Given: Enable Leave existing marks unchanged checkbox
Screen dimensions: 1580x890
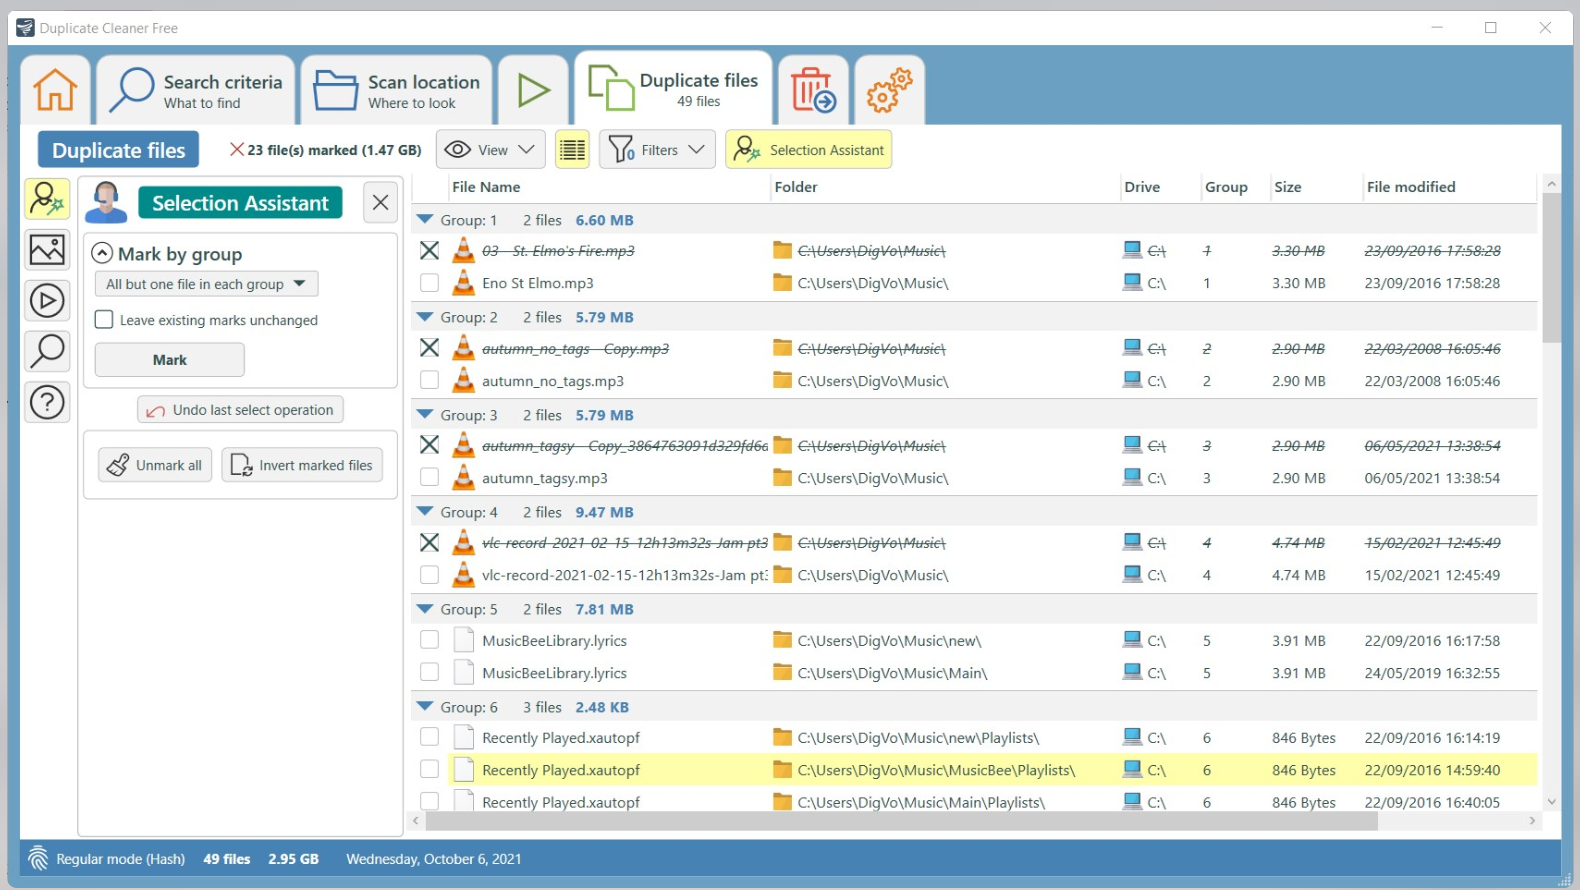Looking at the screenshot, I should tap(104, 320).
